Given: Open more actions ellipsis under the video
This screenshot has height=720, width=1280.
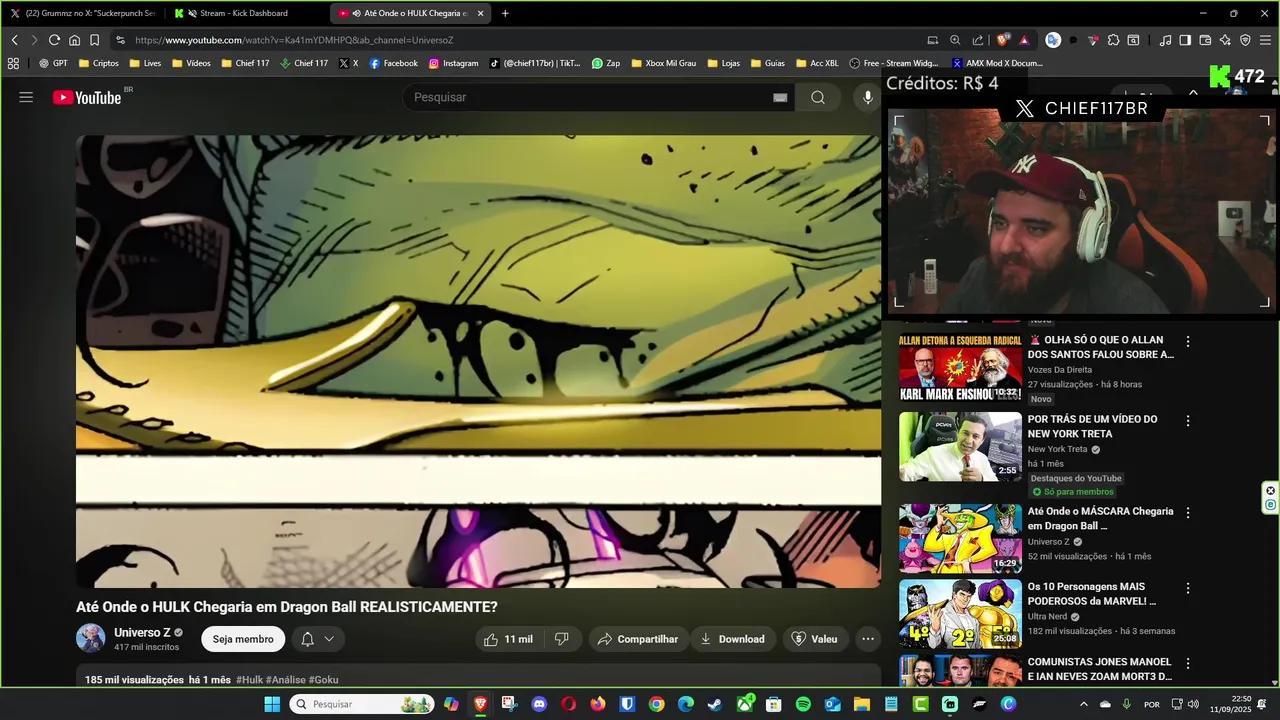Looking at the screenshot, I should click(x=868, y=639).
